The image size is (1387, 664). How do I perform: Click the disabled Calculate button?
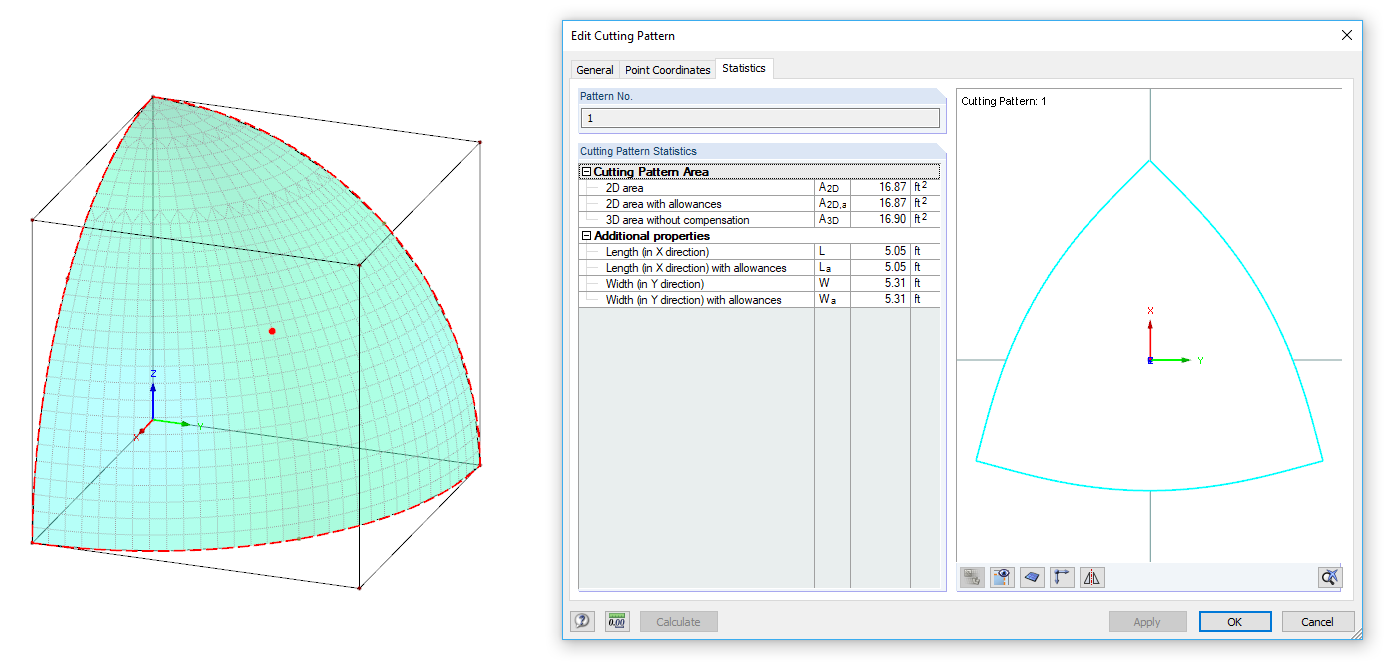pos(678,621)
